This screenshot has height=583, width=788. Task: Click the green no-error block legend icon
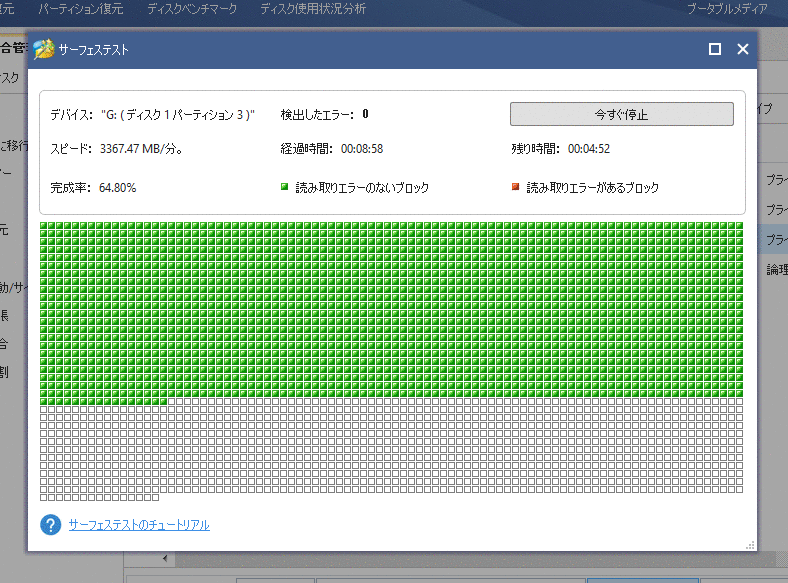point(284,187)
